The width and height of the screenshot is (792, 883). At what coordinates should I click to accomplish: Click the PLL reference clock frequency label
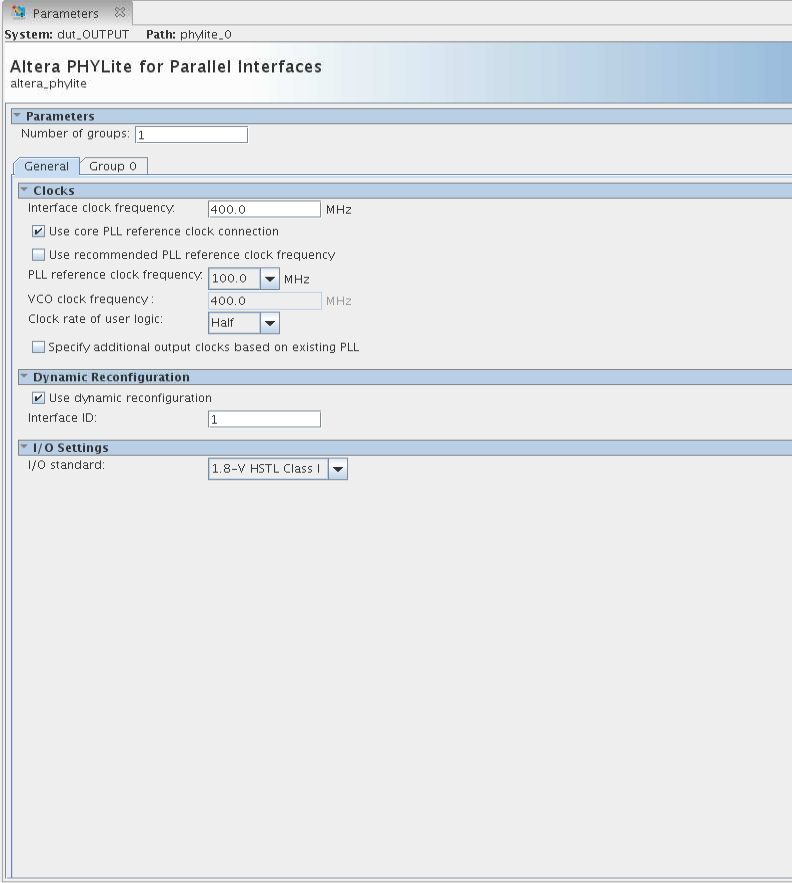[115, 275]
